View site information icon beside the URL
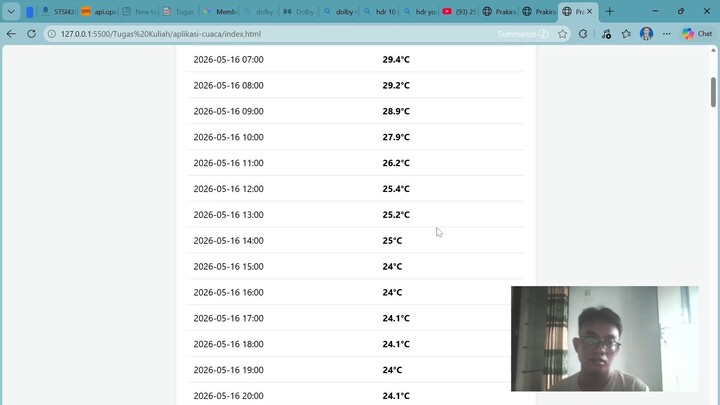 pos(52,34)
